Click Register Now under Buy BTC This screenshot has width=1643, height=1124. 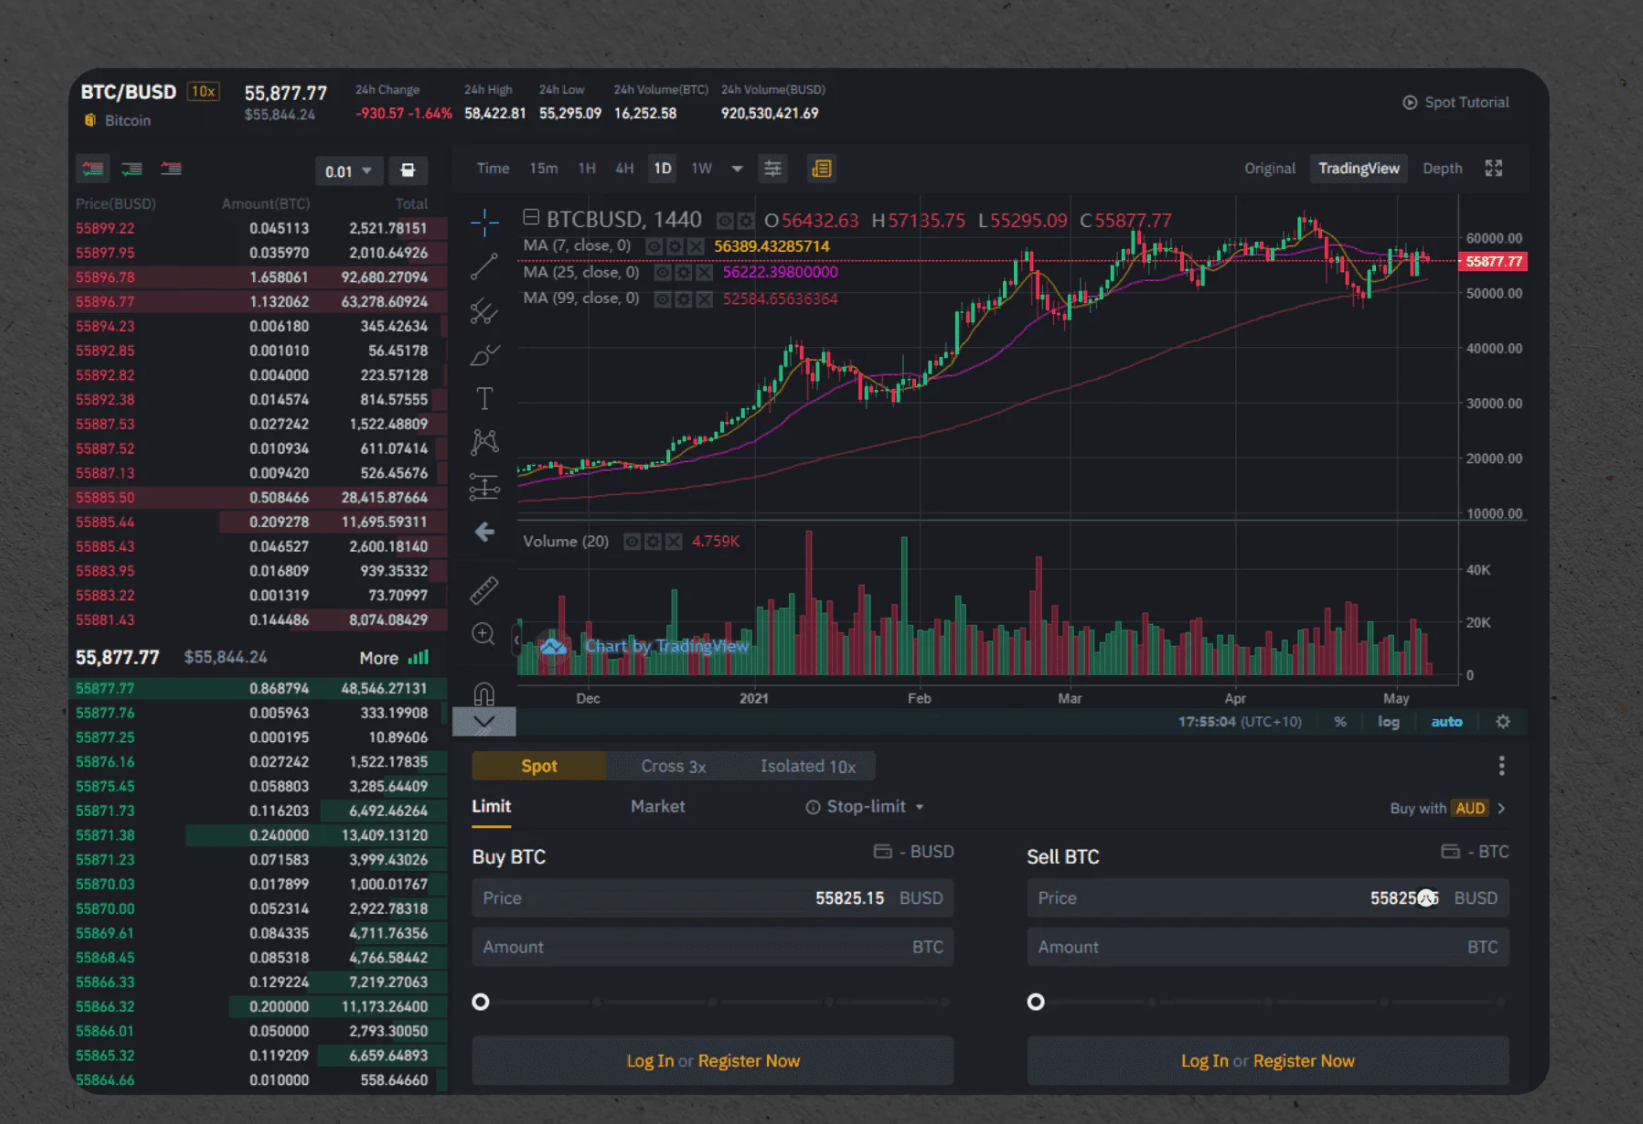[748, 1061]
